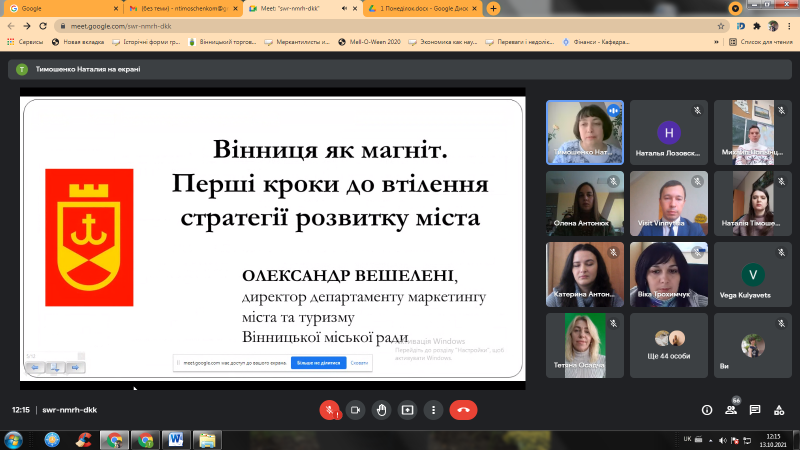Open the Фінанси - Кафедра bookmark
The height and width of the screenshot is (450, 800).
click(595, 42)
